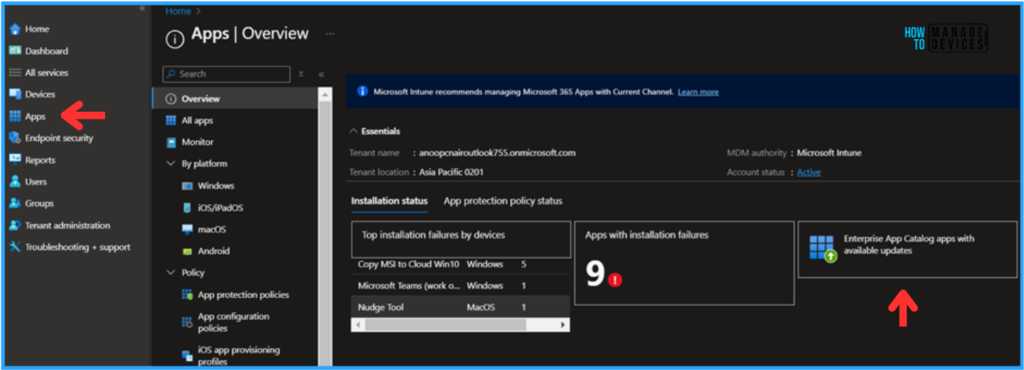
Task: Open App protection policies icon
Action: tap(187, 295)
